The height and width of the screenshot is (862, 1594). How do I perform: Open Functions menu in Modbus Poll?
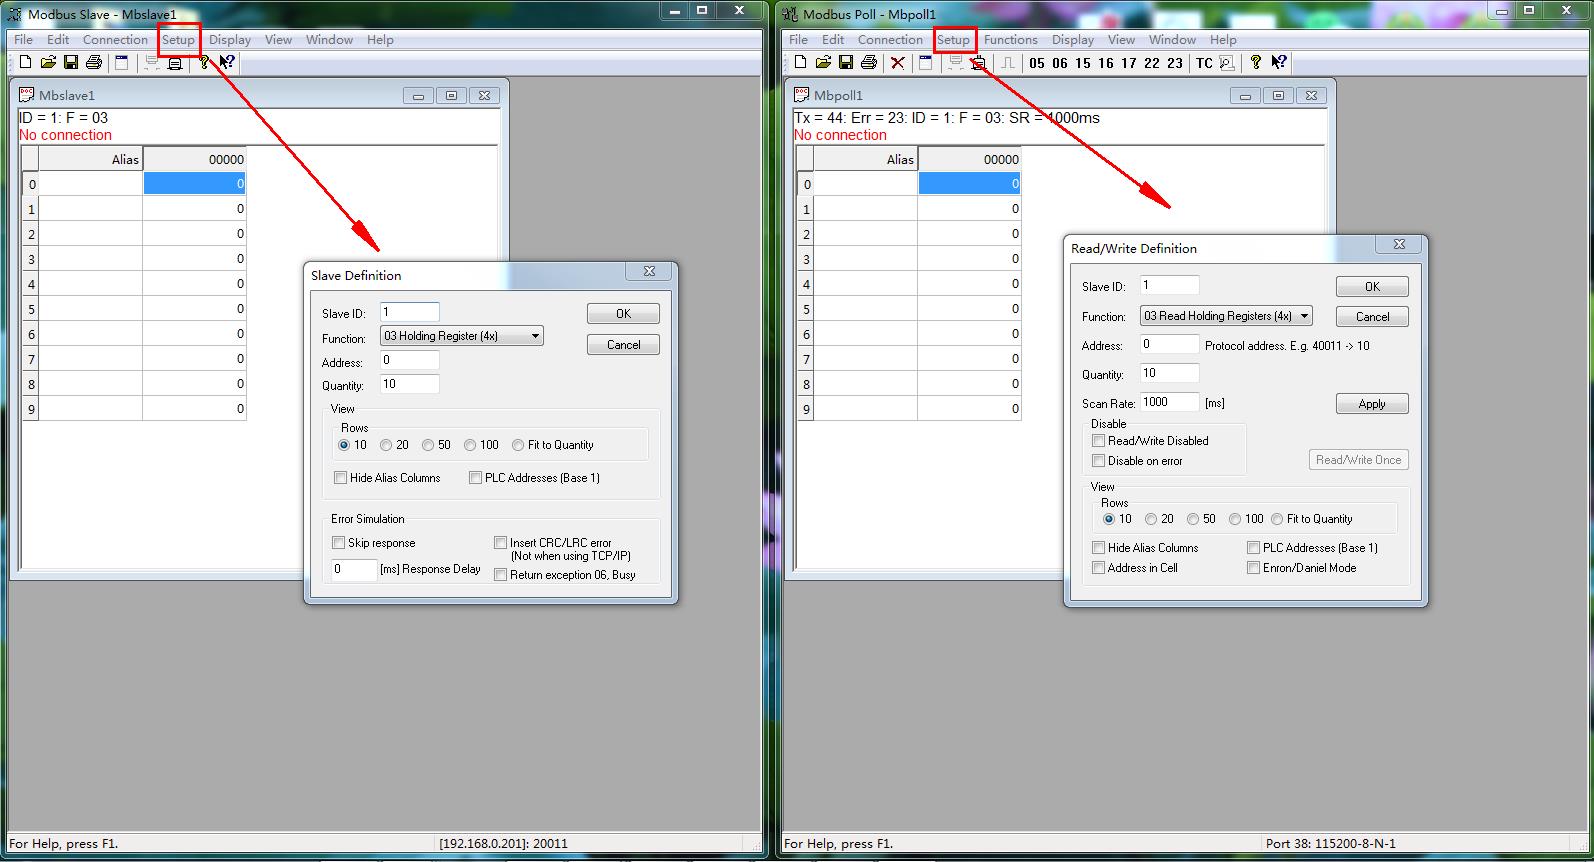tap(1010, 40)
